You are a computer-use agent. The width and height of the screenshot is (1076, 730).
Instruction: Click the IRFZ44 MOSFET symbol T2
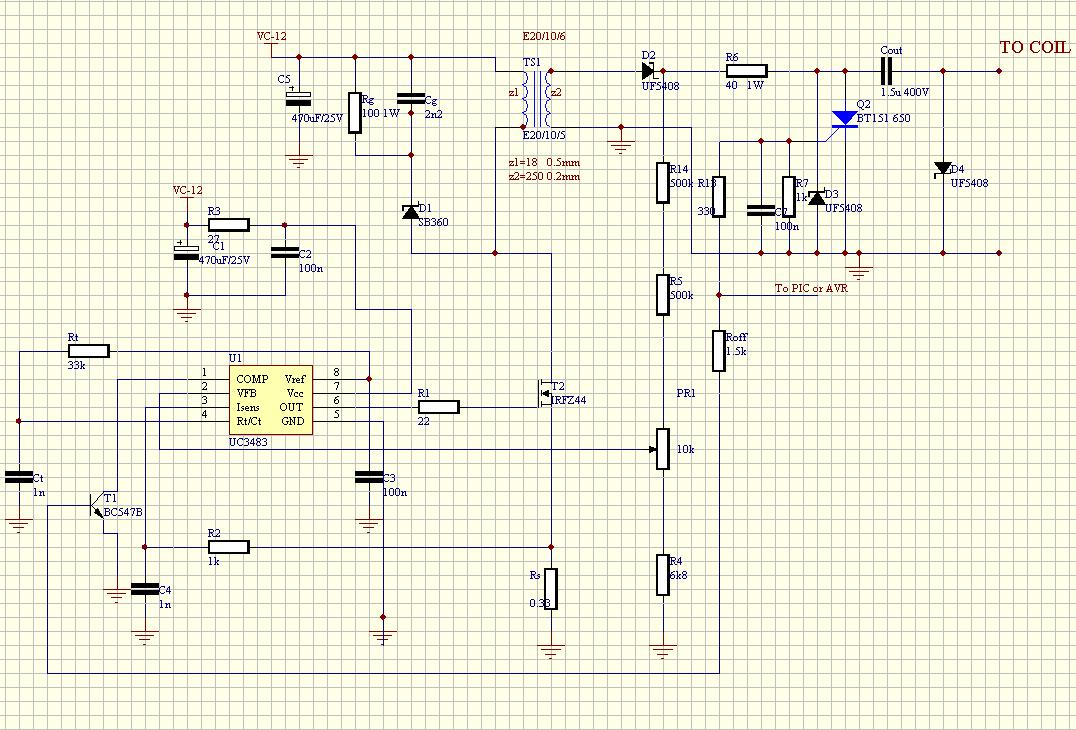(x=545, y=394)
